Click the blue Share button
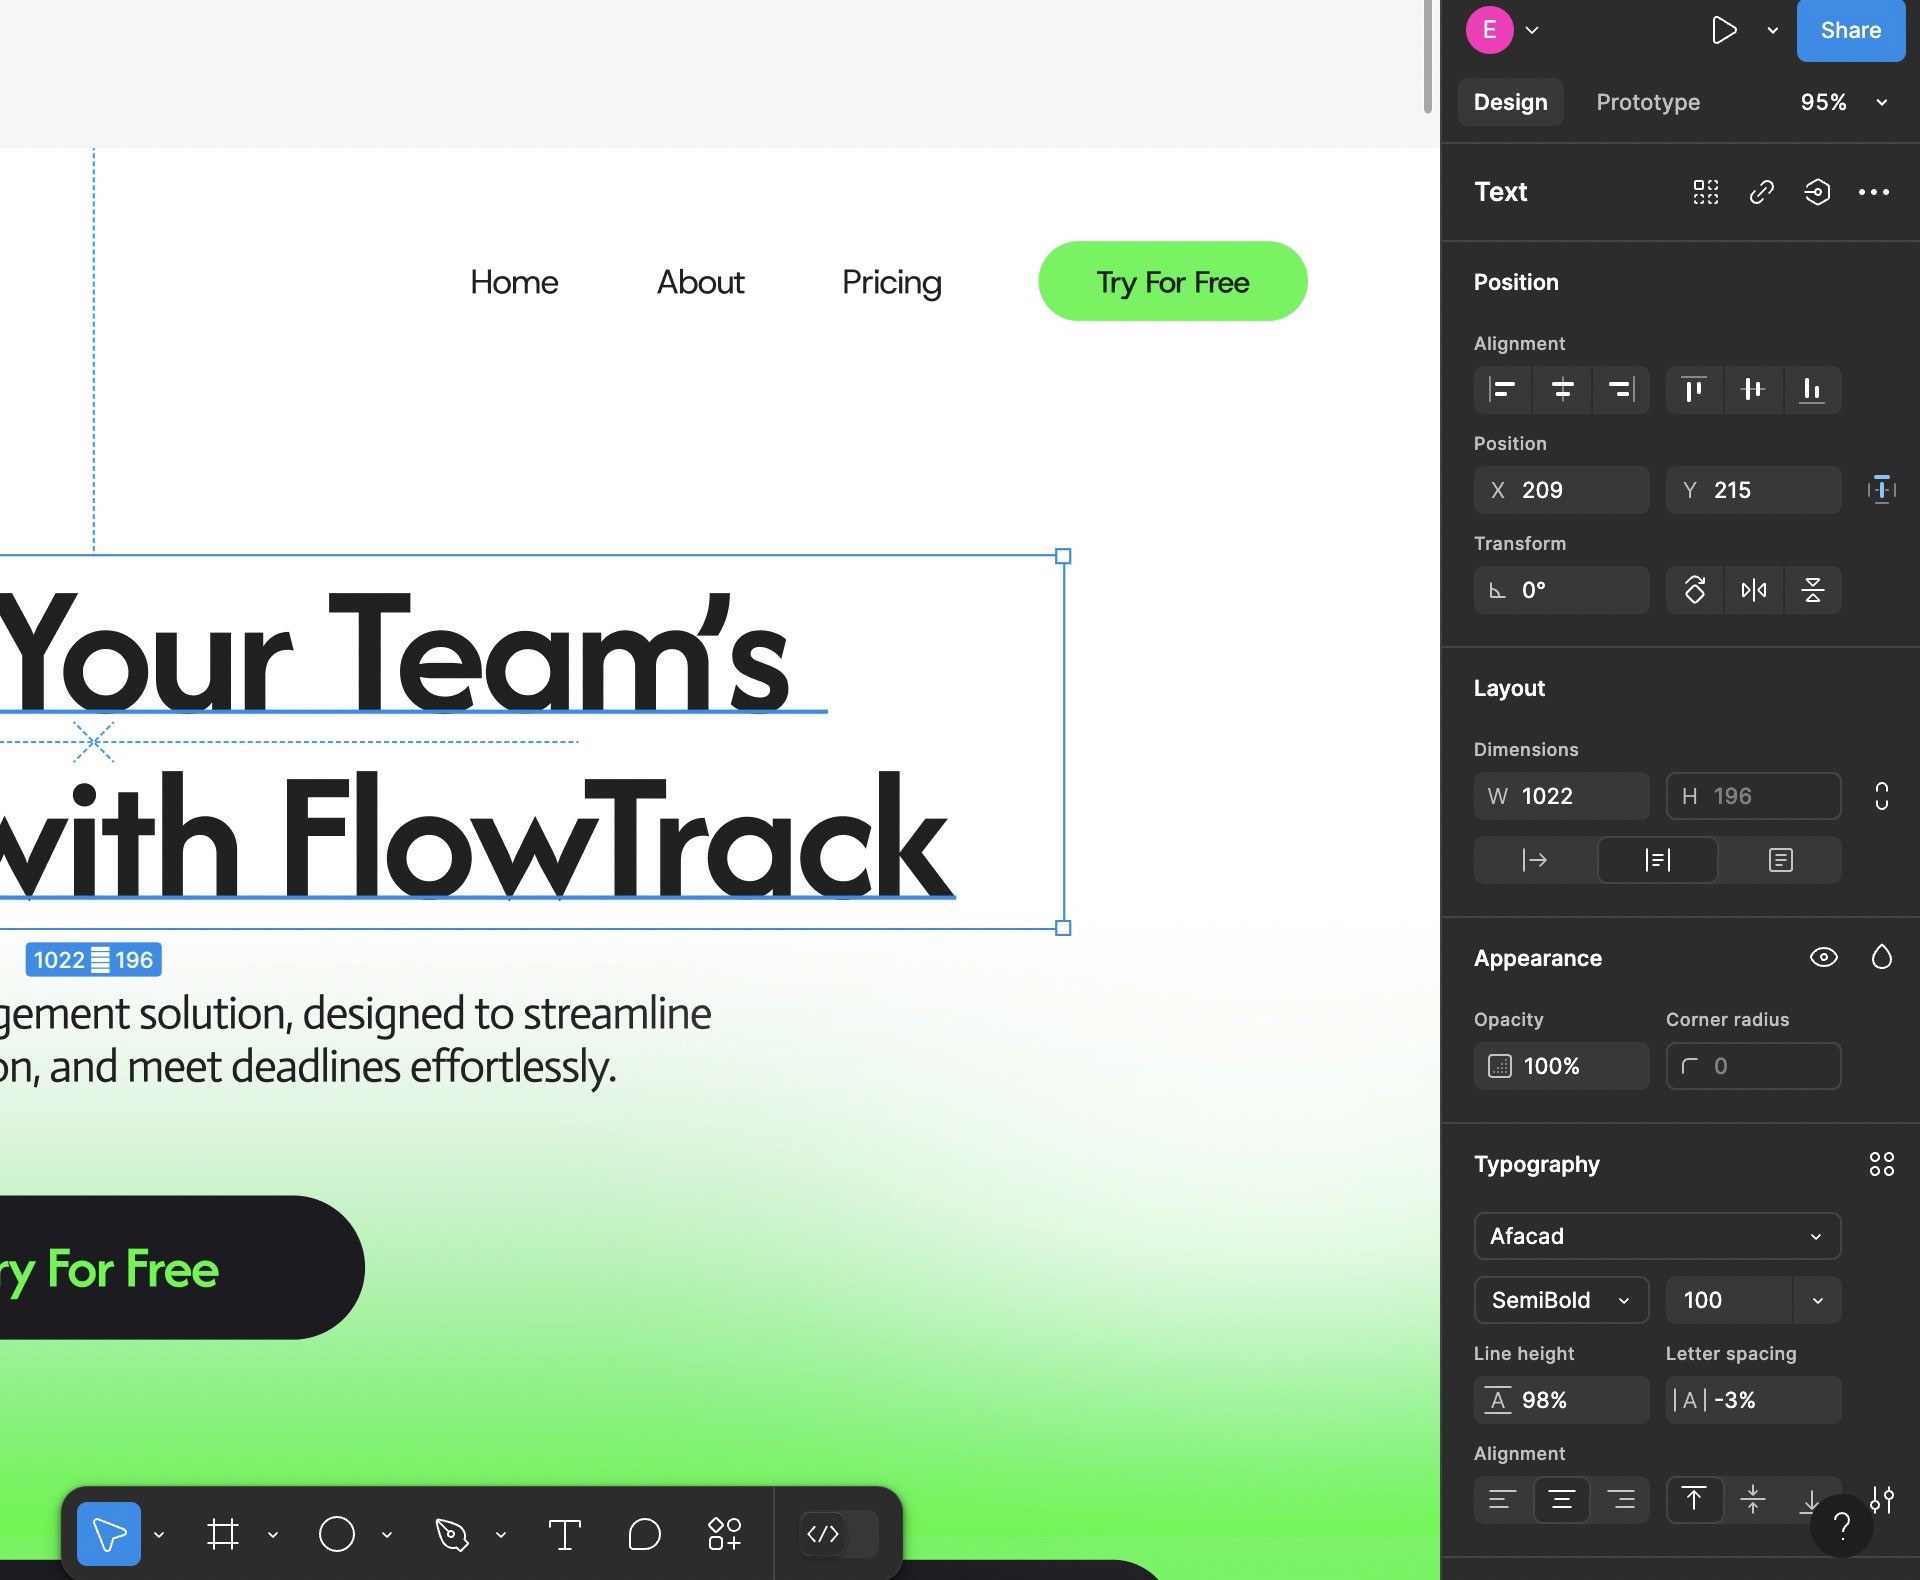This screenshot has height=1580, width=1920. (x=1850, y=30)
